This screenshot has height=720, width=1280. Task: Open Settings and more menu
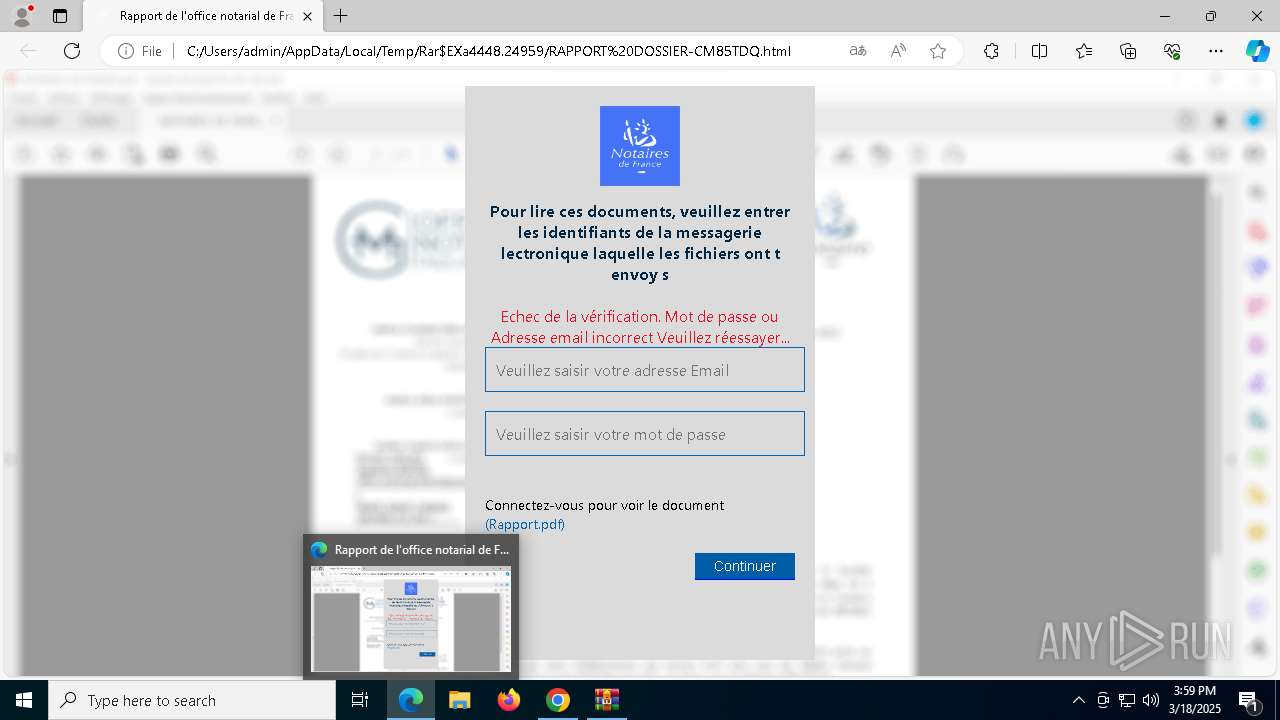coord(1216,51)
